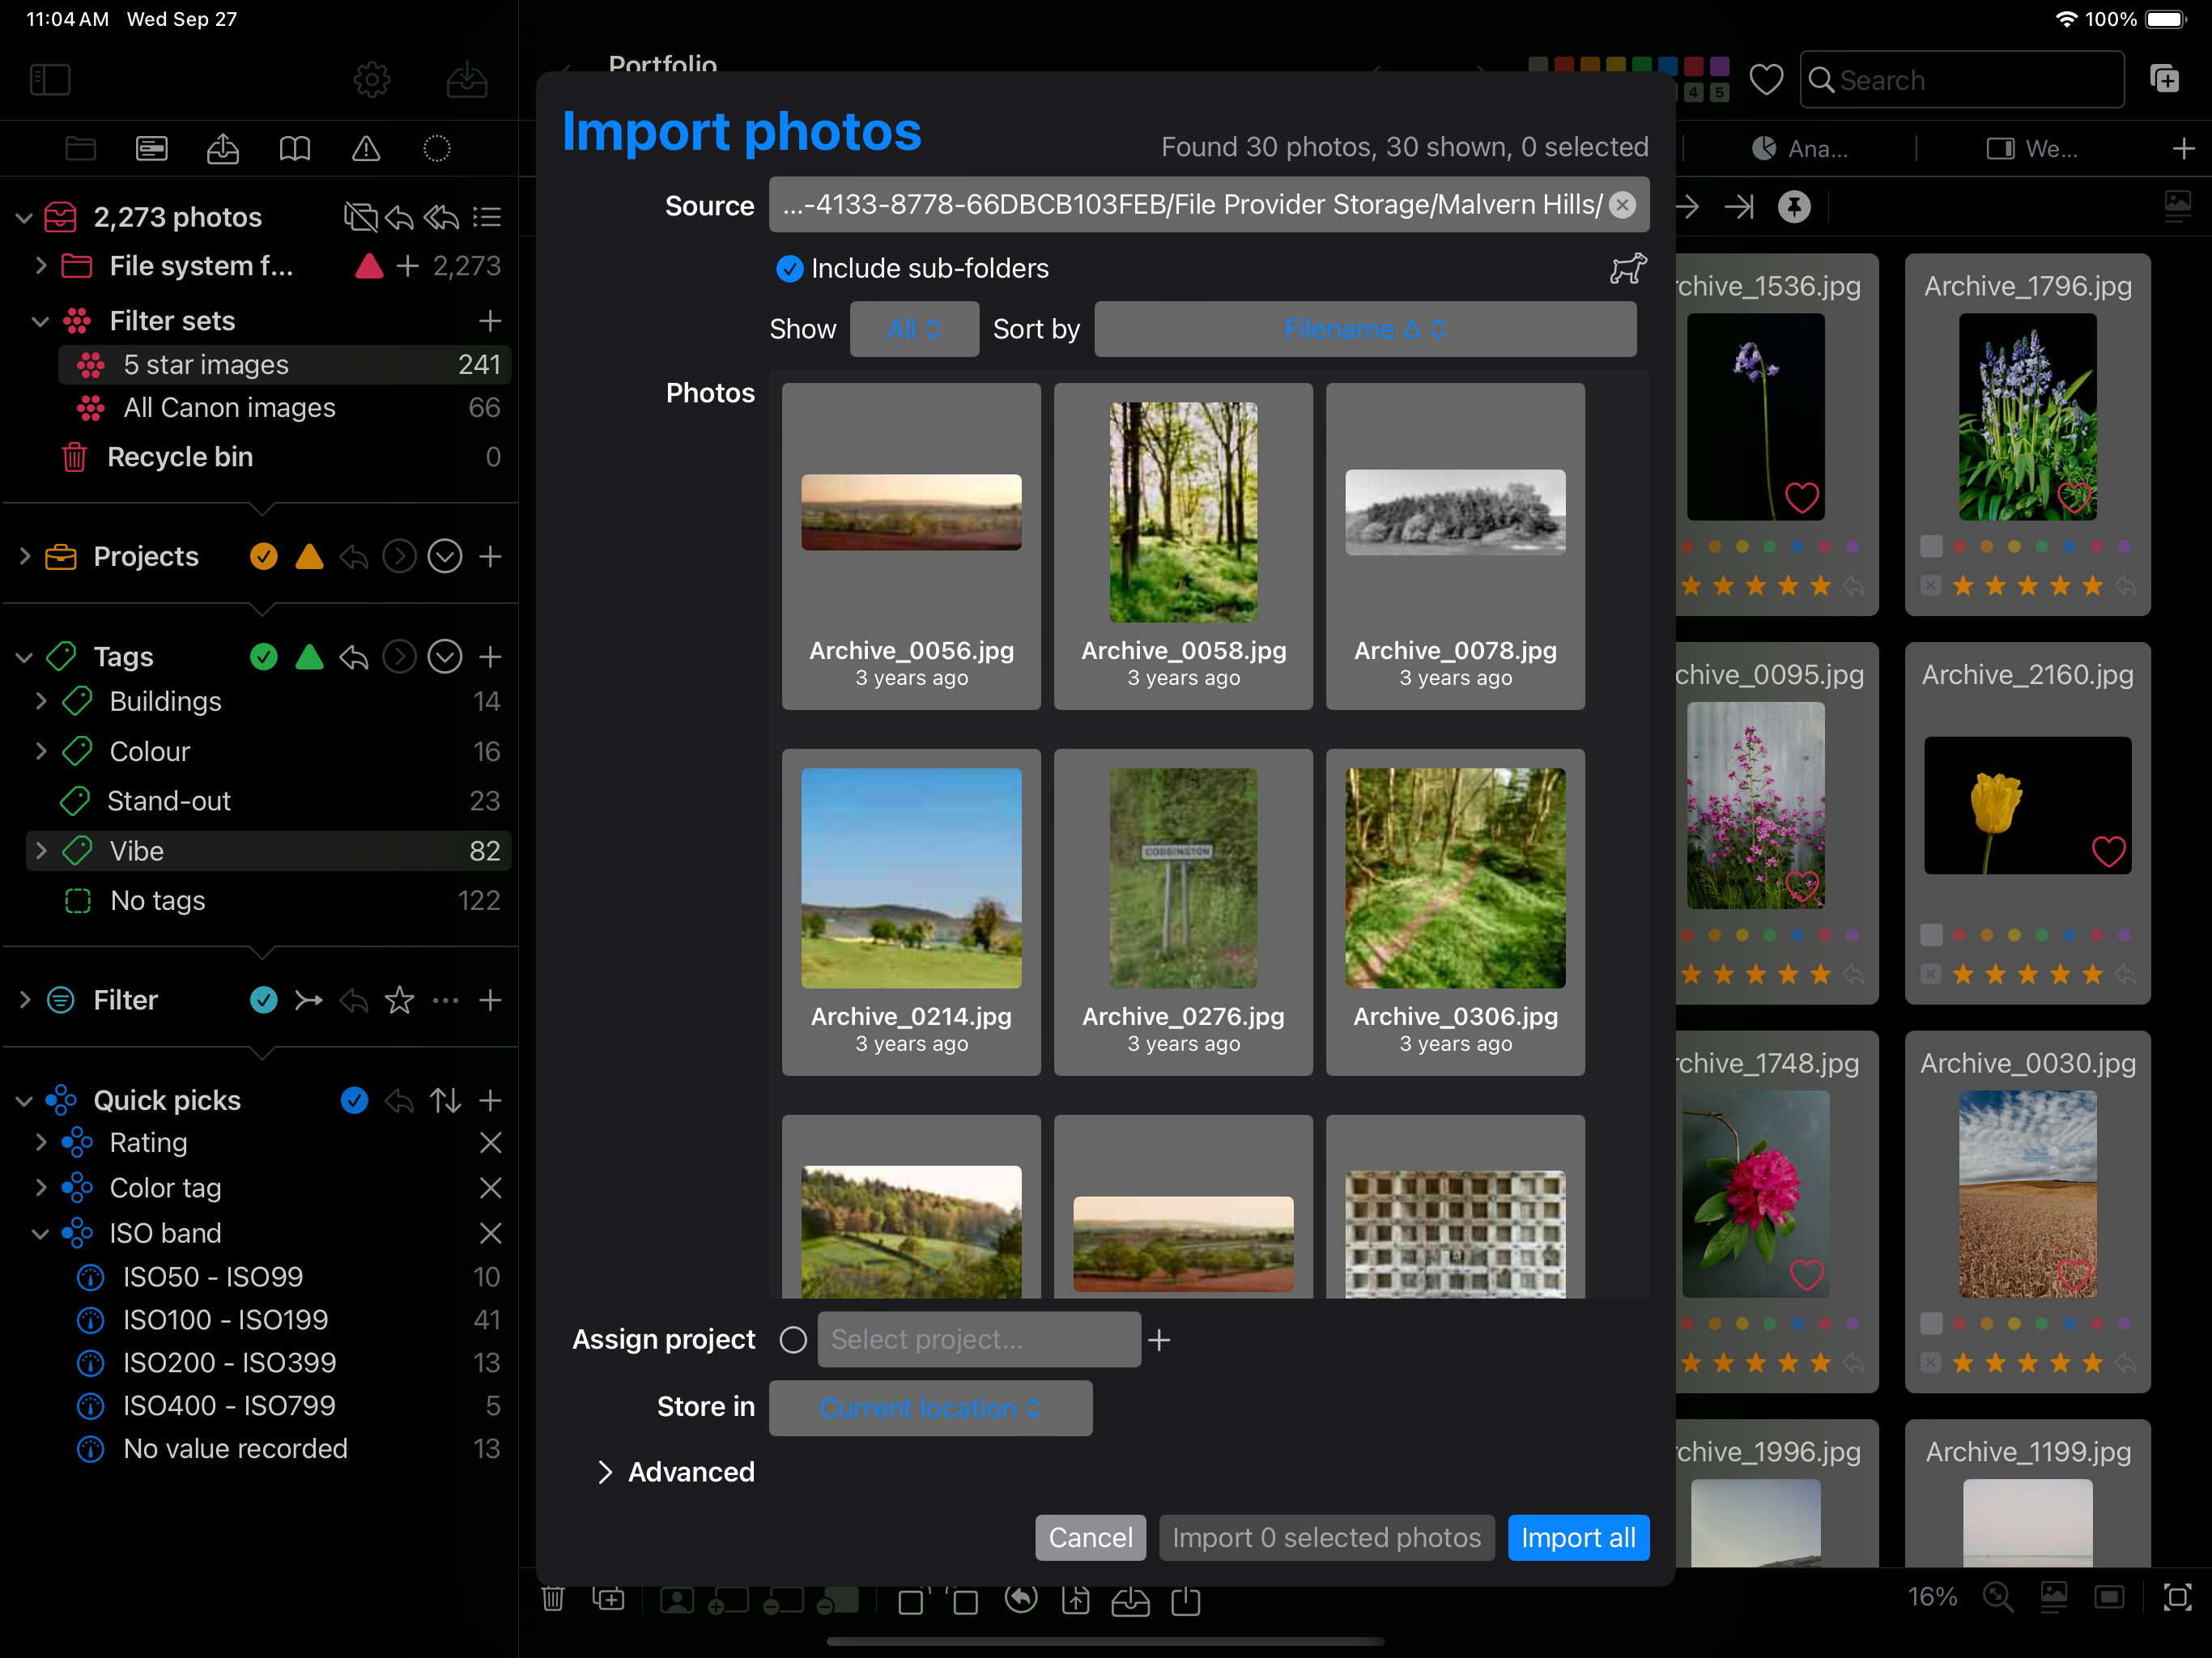Click the merge arrow icon in the Filter row
2212x1658 pixels.
309,1000
